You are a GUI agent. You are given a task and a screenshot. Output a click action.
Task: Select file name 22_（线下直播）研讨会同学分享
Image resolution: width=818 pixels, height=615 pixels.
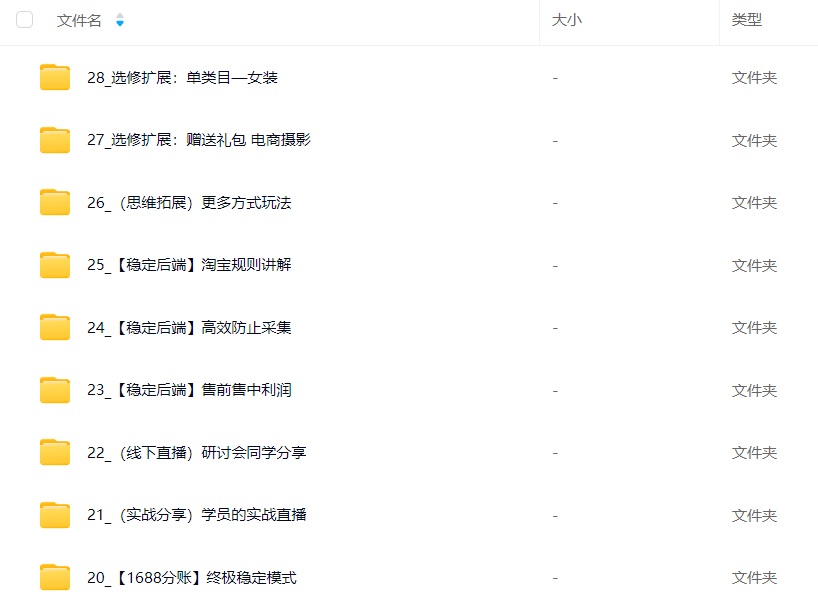pos(197,453)
